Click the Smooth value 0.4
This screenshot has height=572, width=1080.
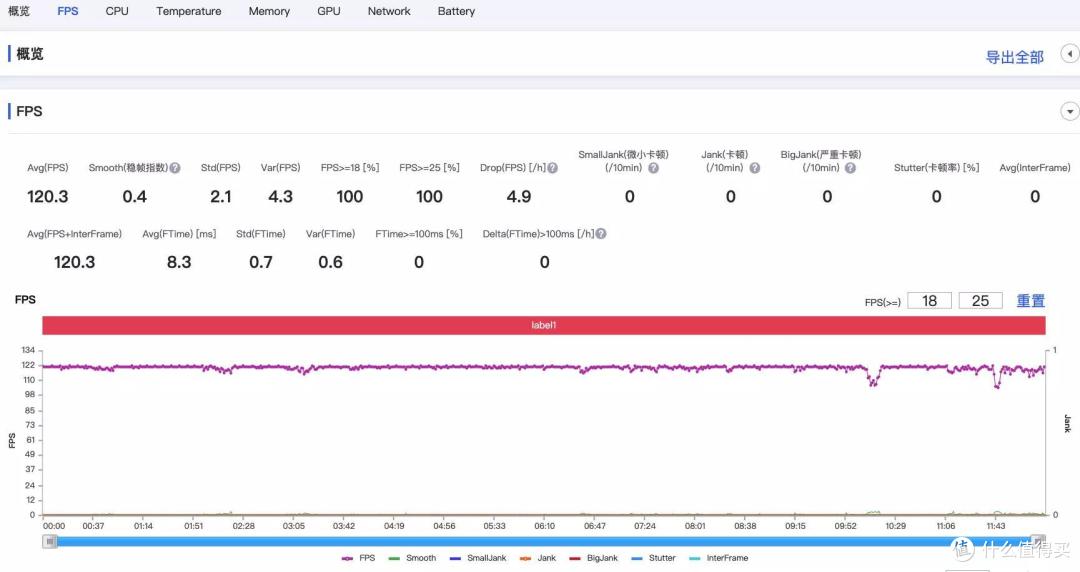134,196
